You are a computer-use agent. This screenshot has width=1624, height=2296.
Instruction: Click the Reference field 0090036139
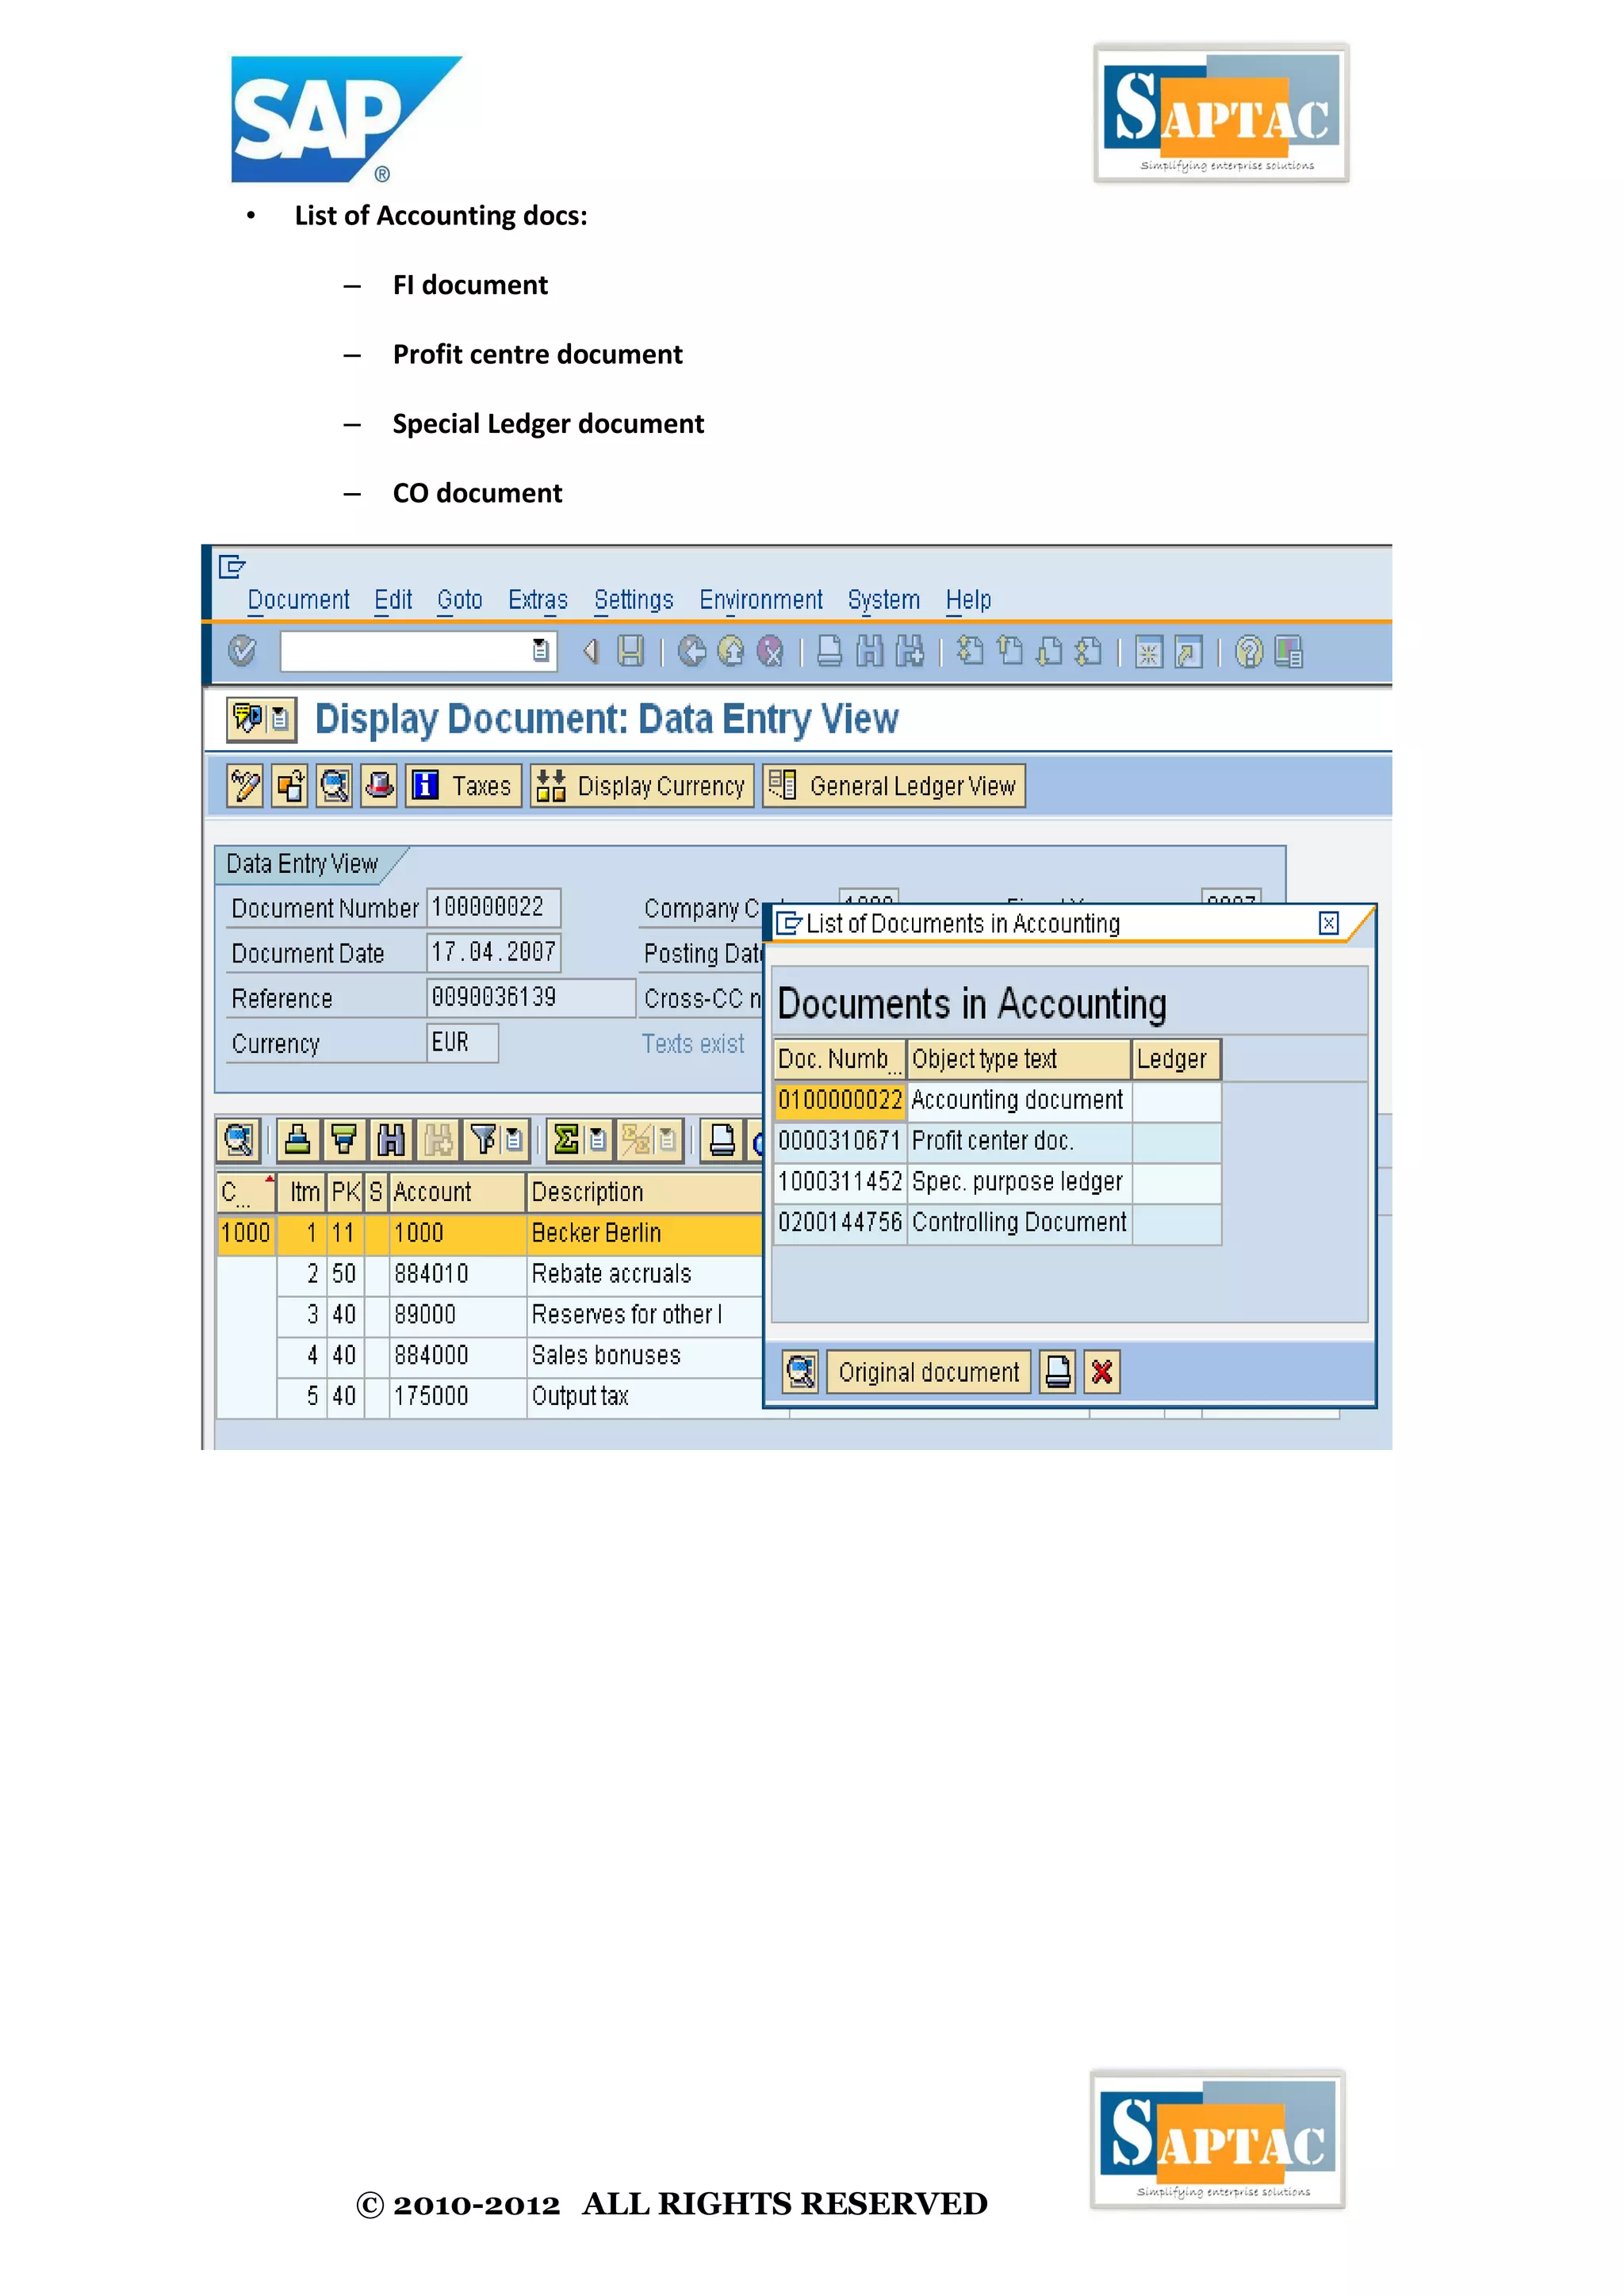point(531,998)
